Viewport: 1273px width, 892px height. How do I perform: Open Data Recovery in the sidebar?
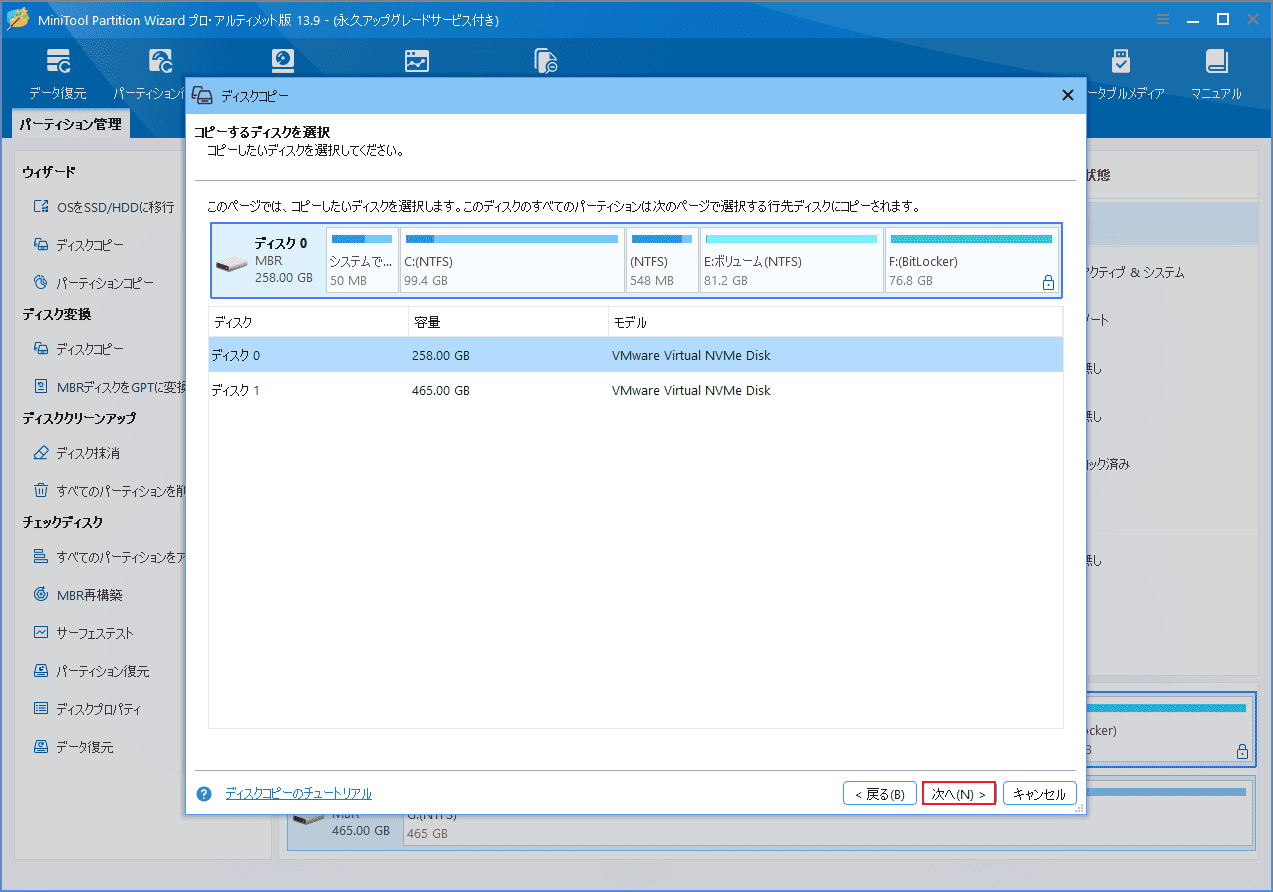[73, 747]
